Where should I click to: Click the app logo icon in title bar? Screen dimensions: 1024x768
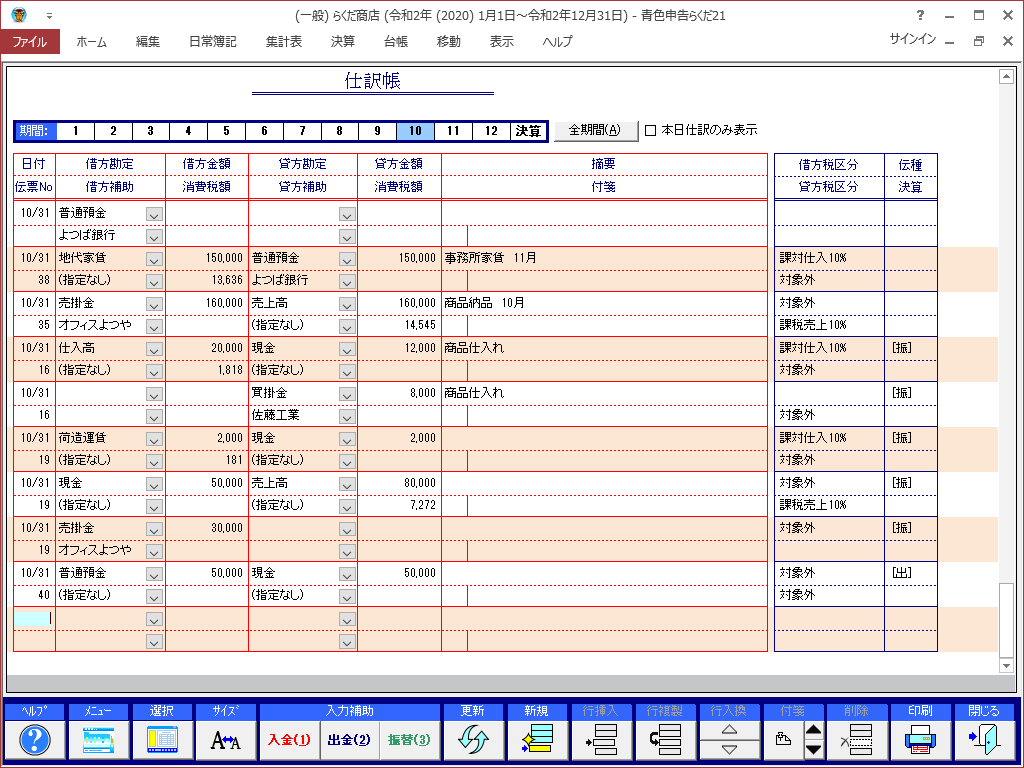click(x=18, y=14)
